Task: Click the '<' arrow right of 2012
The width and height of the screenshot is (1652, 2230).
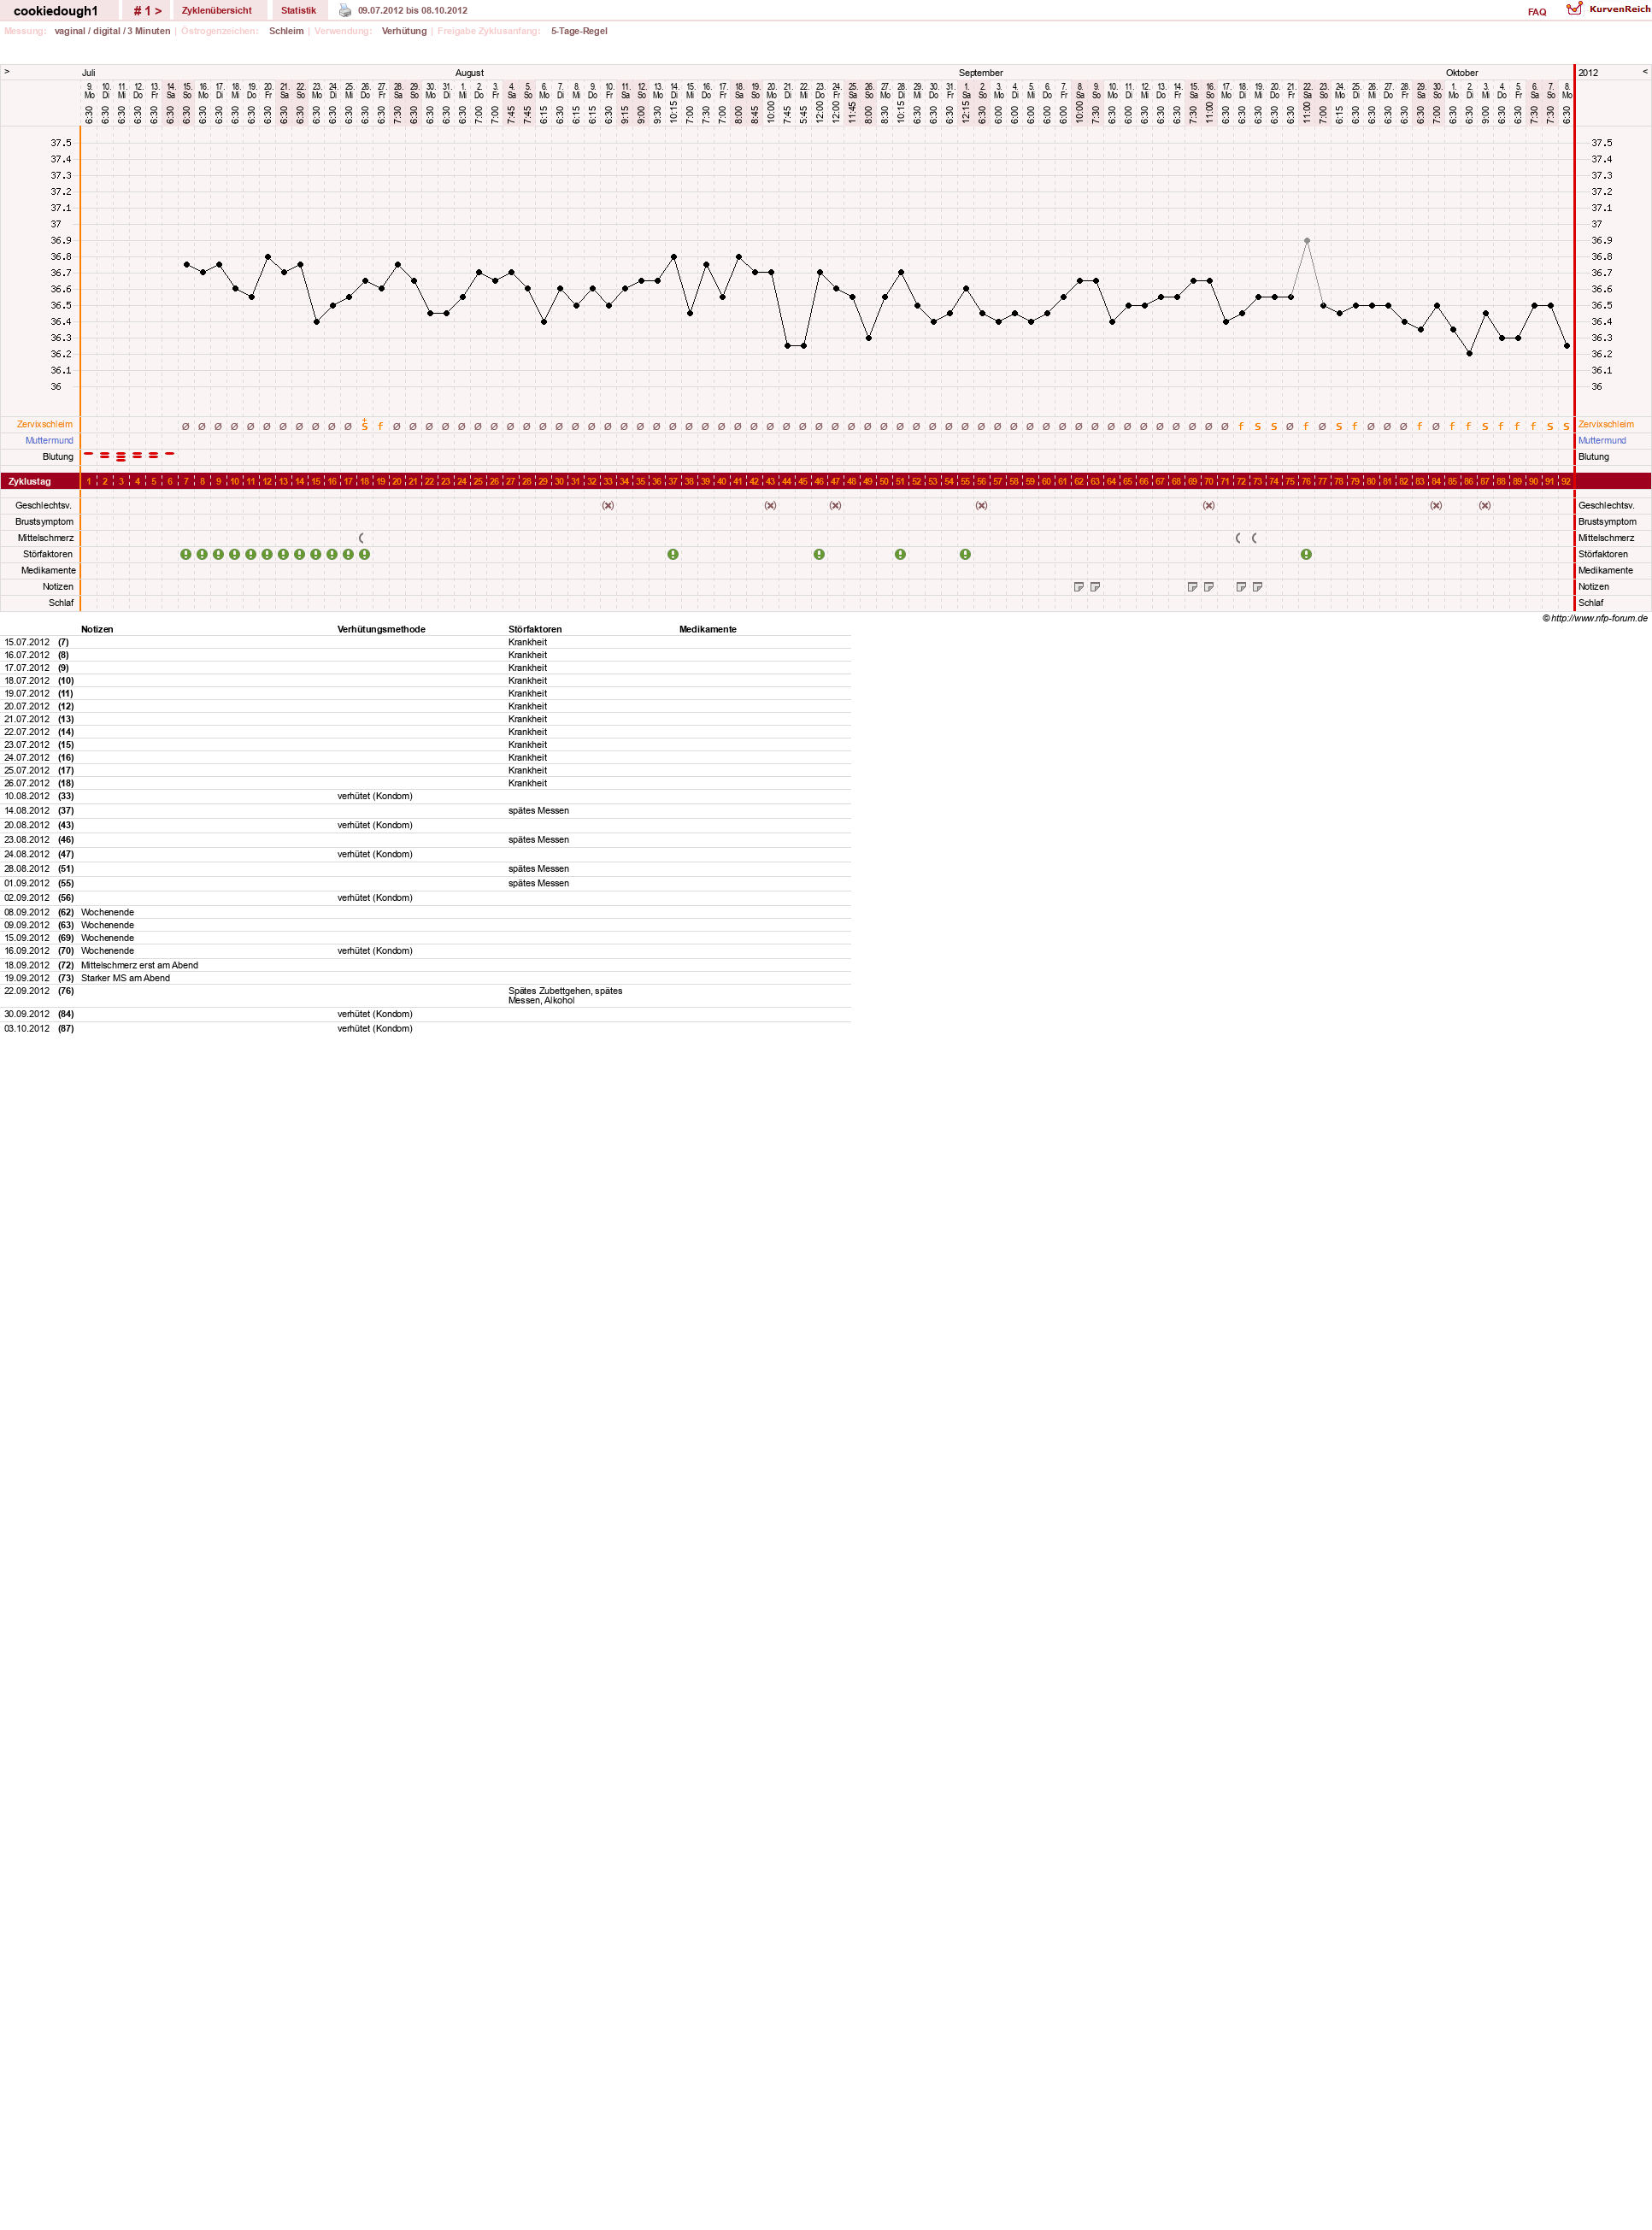Action: pos(1645,72)
